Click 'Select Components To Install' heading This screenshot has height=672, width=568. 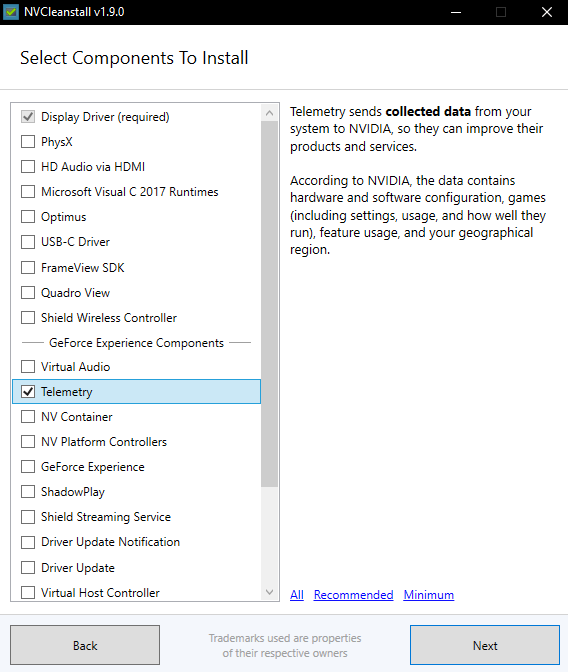(x=134, y=58)
